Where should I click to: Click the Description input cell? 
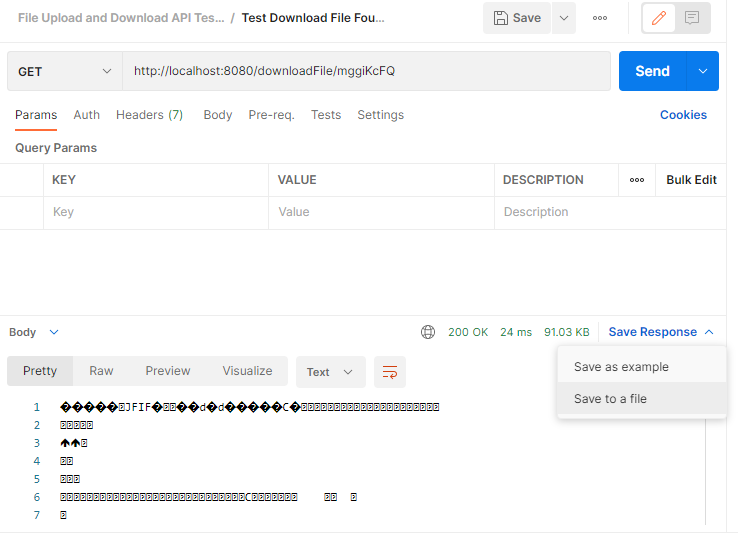pos(610,212)
